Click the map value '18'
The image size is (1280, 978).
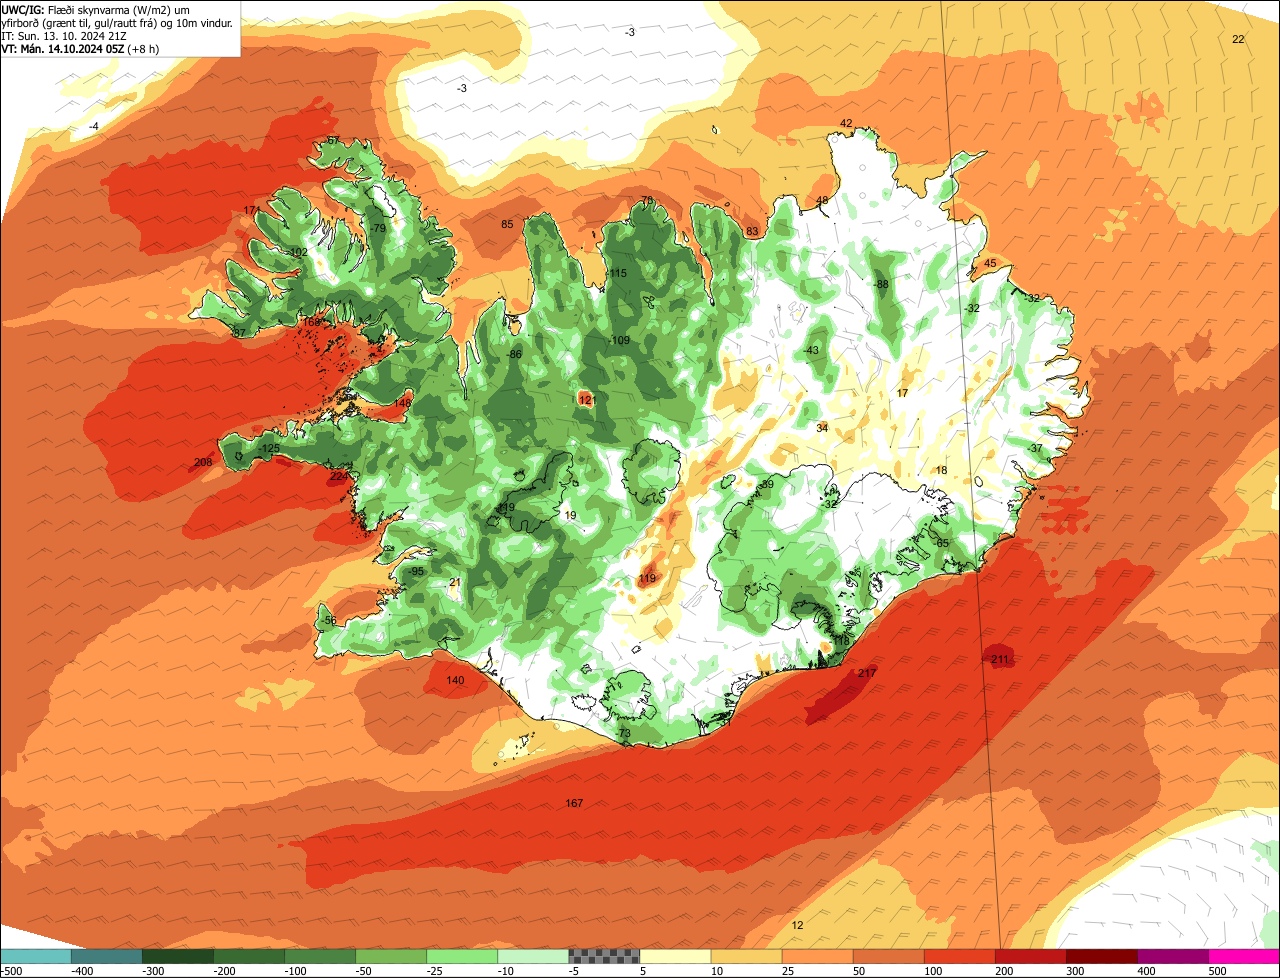click(941, 471)
